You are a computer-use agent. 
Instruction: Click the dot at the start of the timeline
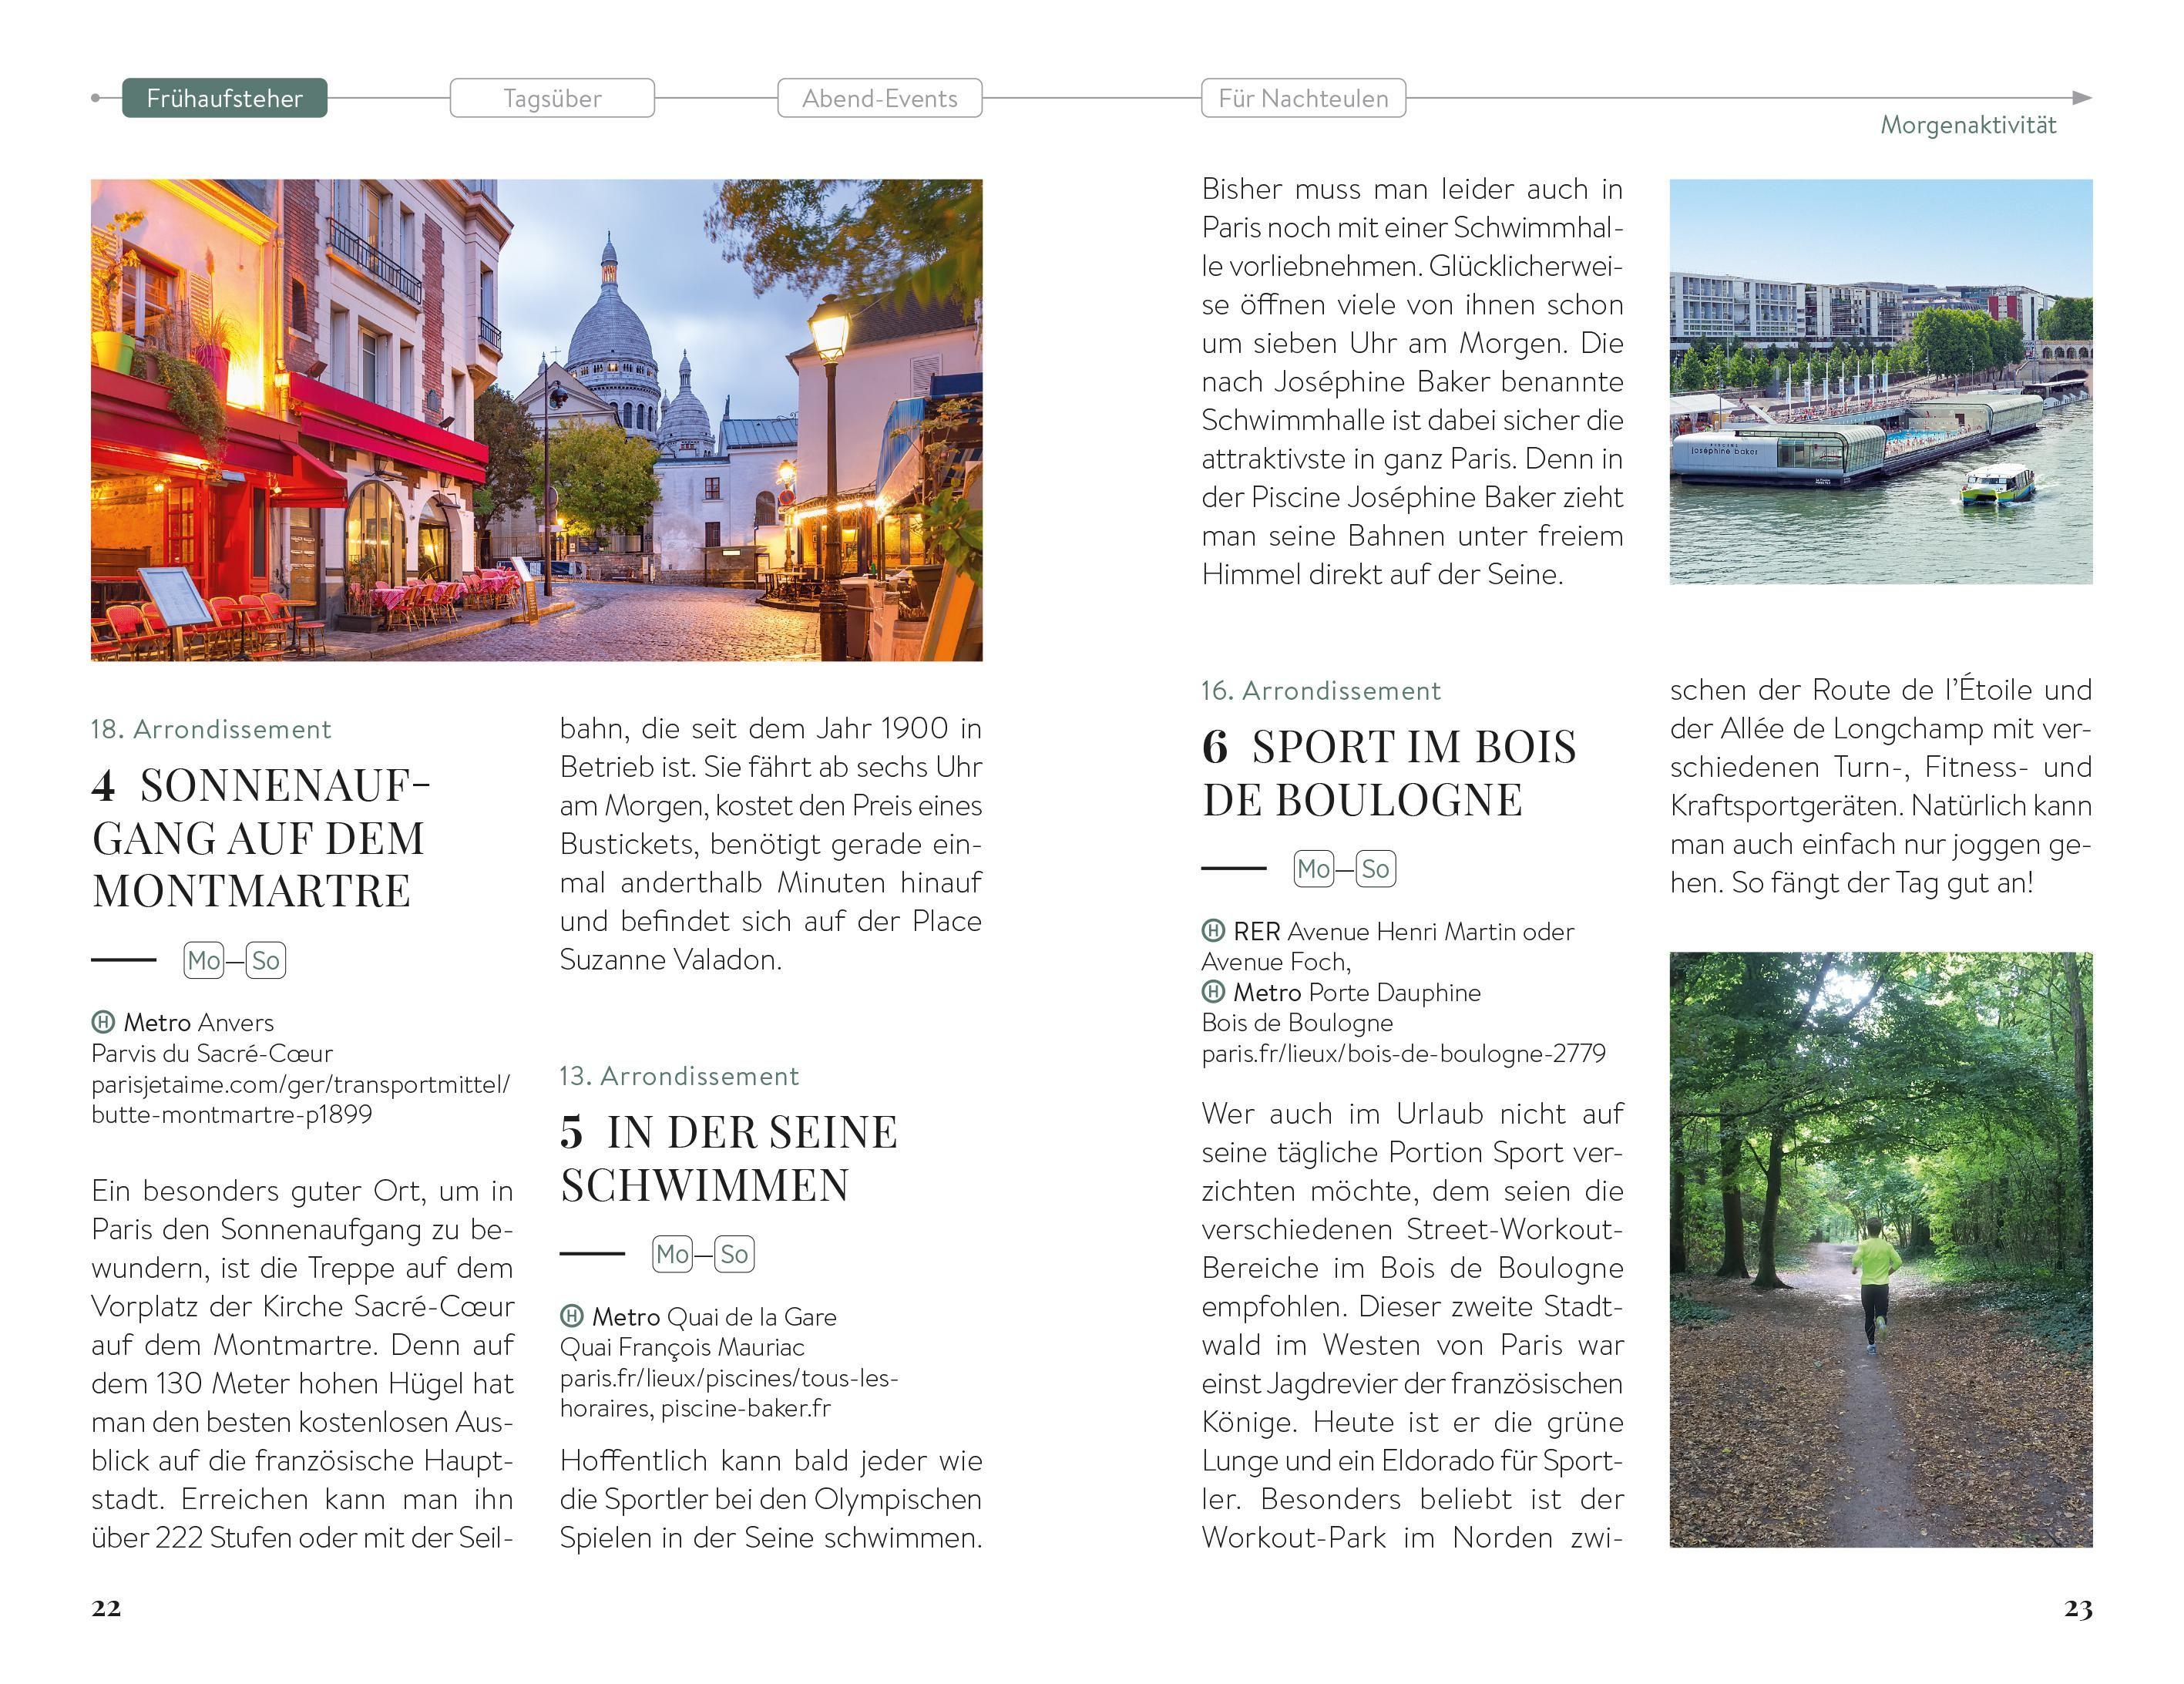[96, 97]
